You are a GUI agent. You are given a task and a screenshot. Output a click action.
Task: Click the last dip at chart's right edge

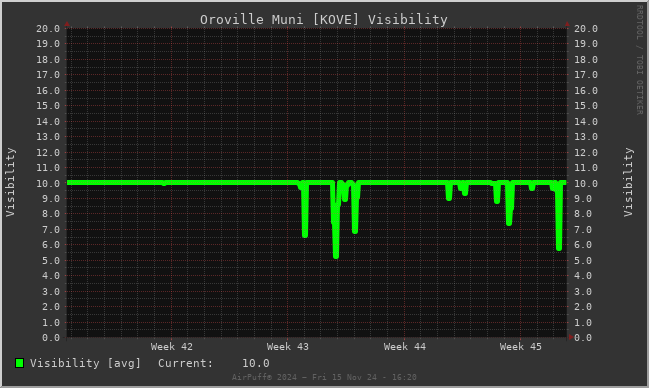559,240
